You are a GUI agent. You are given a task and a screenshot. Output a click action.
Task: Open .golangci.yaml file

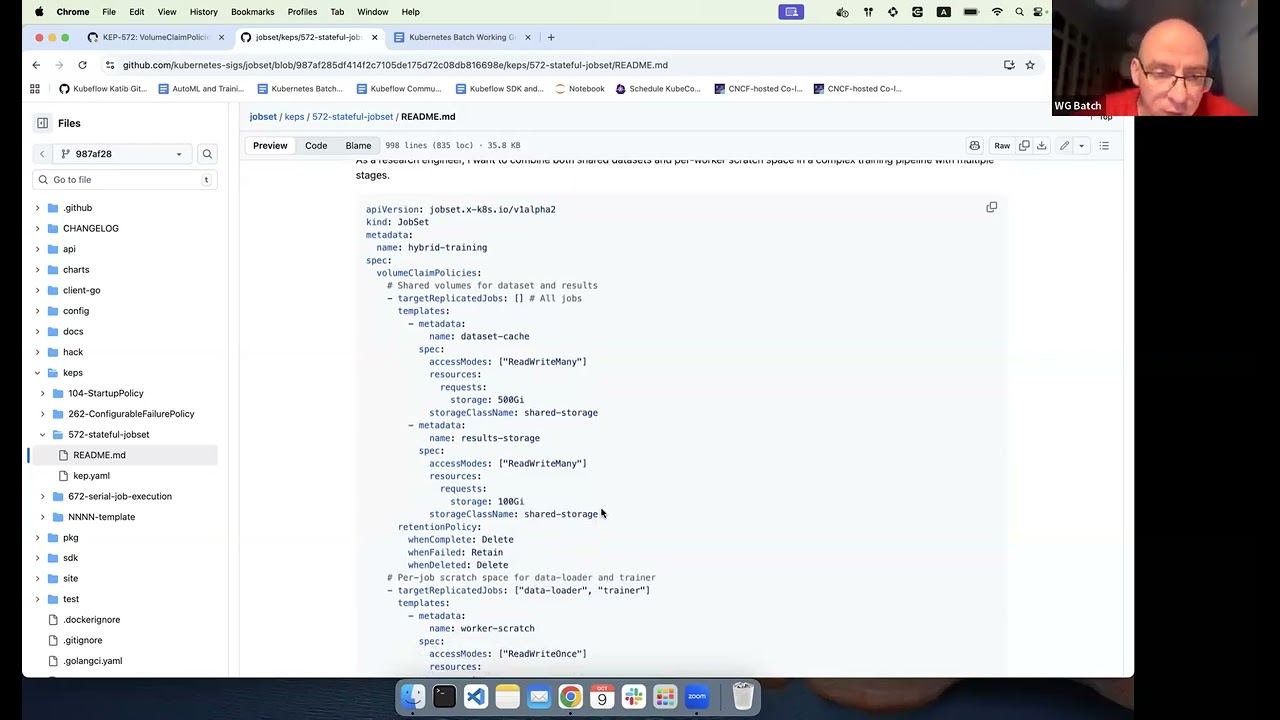tap(92, 661)
